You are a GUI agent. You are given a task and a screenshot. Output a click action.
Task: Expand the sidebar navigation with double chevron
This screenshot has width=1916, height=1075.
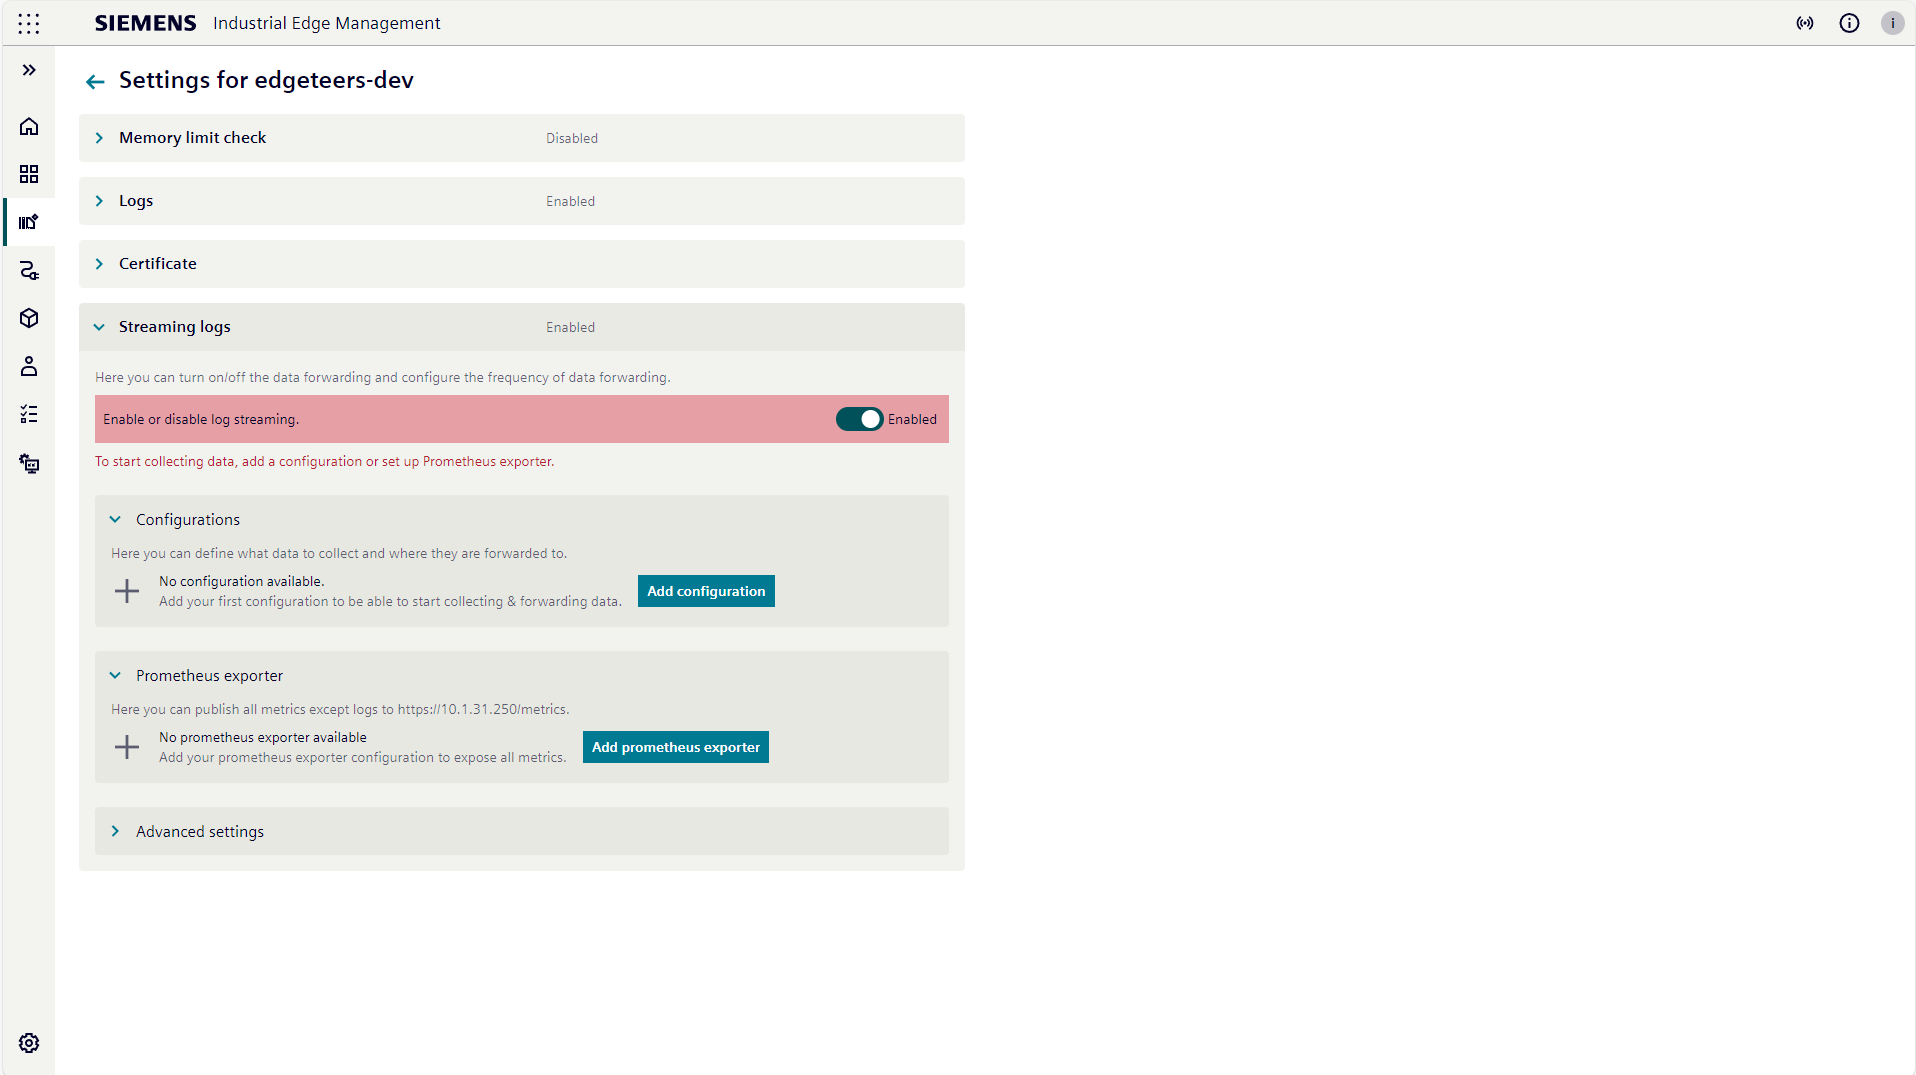(x=29, y=70)
